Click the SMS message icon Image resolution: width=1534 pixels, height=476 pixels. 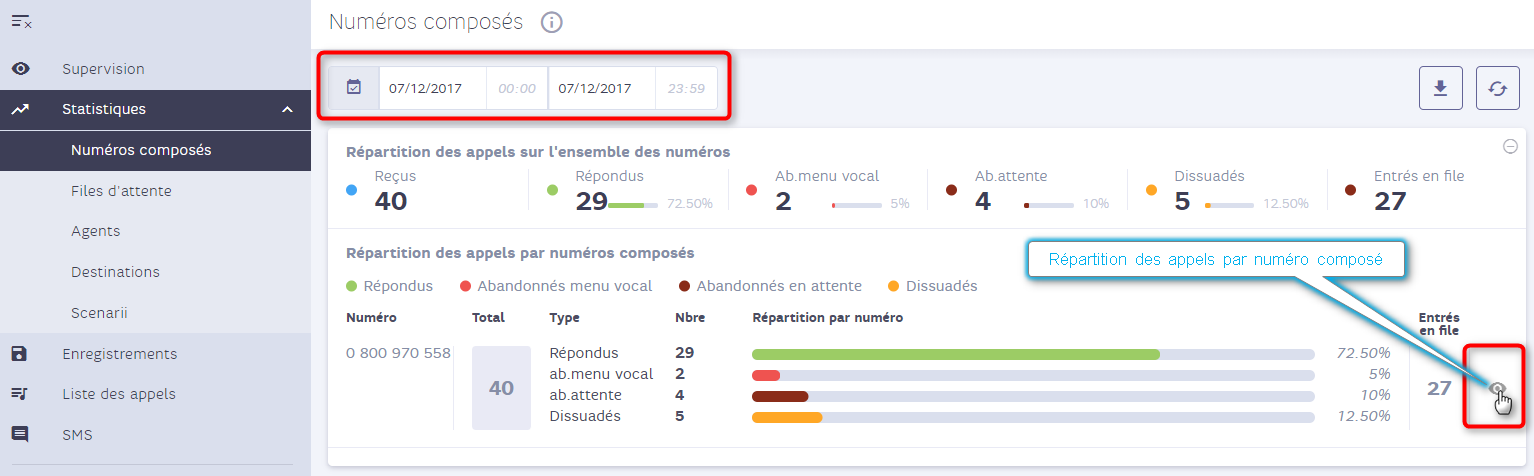(20, 435)
